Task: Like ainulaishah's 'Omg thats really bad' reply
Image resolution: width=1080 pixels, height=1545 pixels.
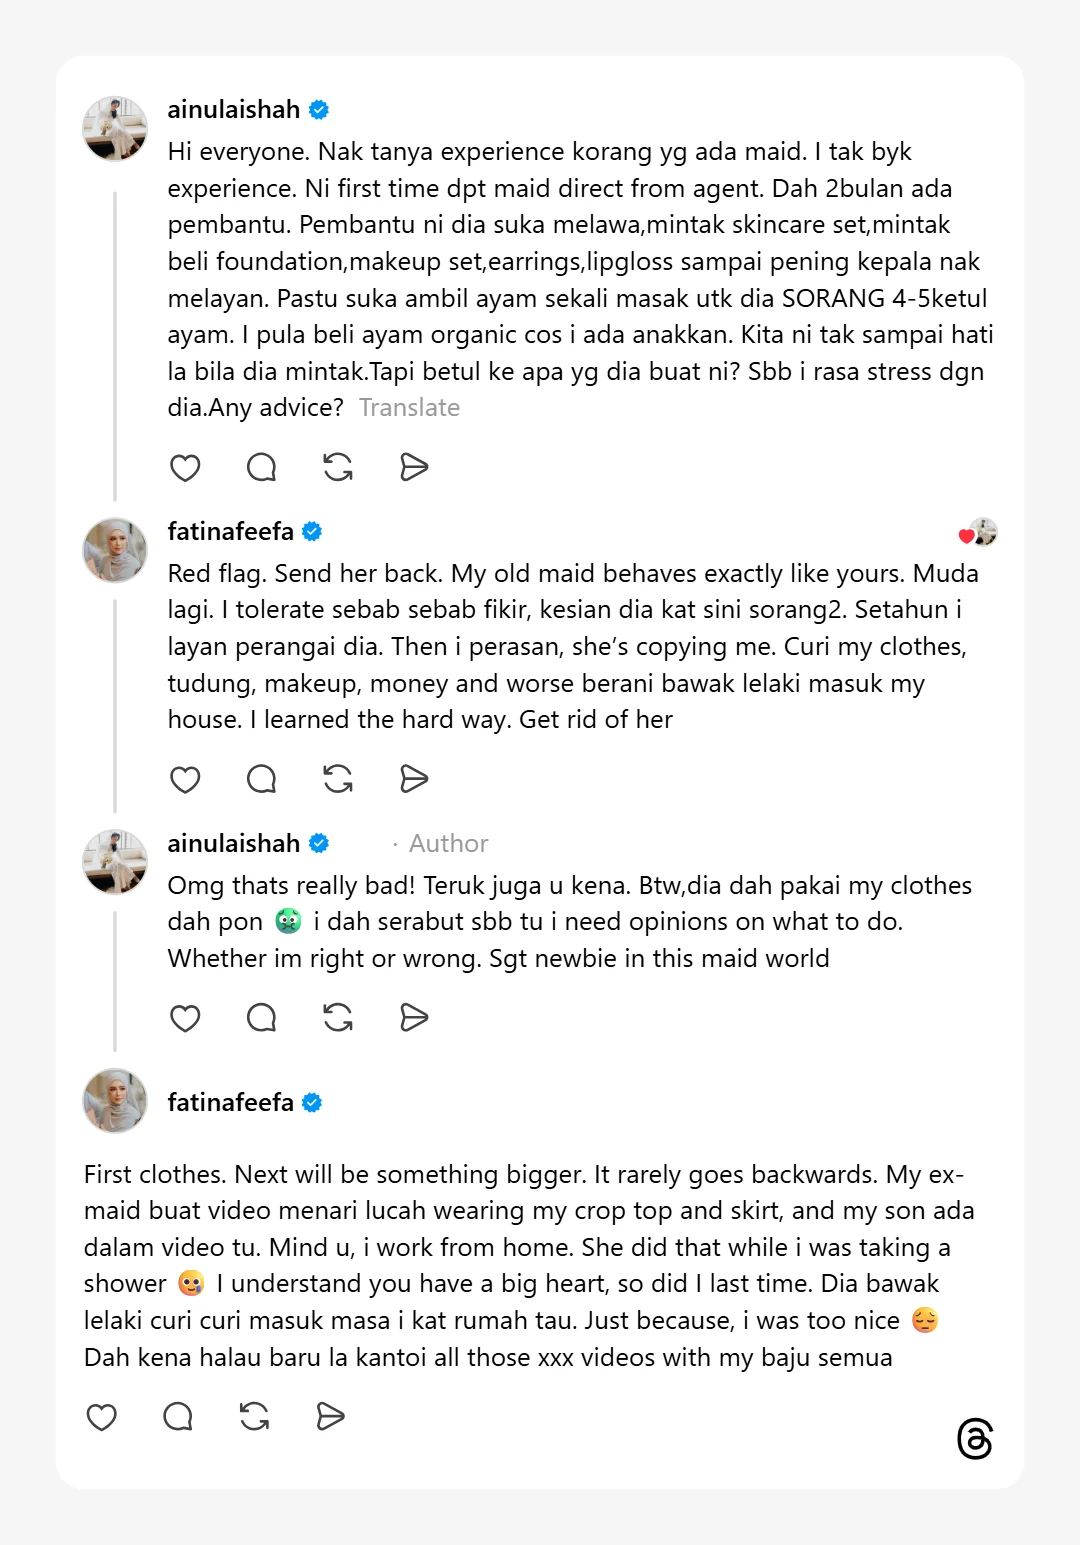Action: [185, 1018]
